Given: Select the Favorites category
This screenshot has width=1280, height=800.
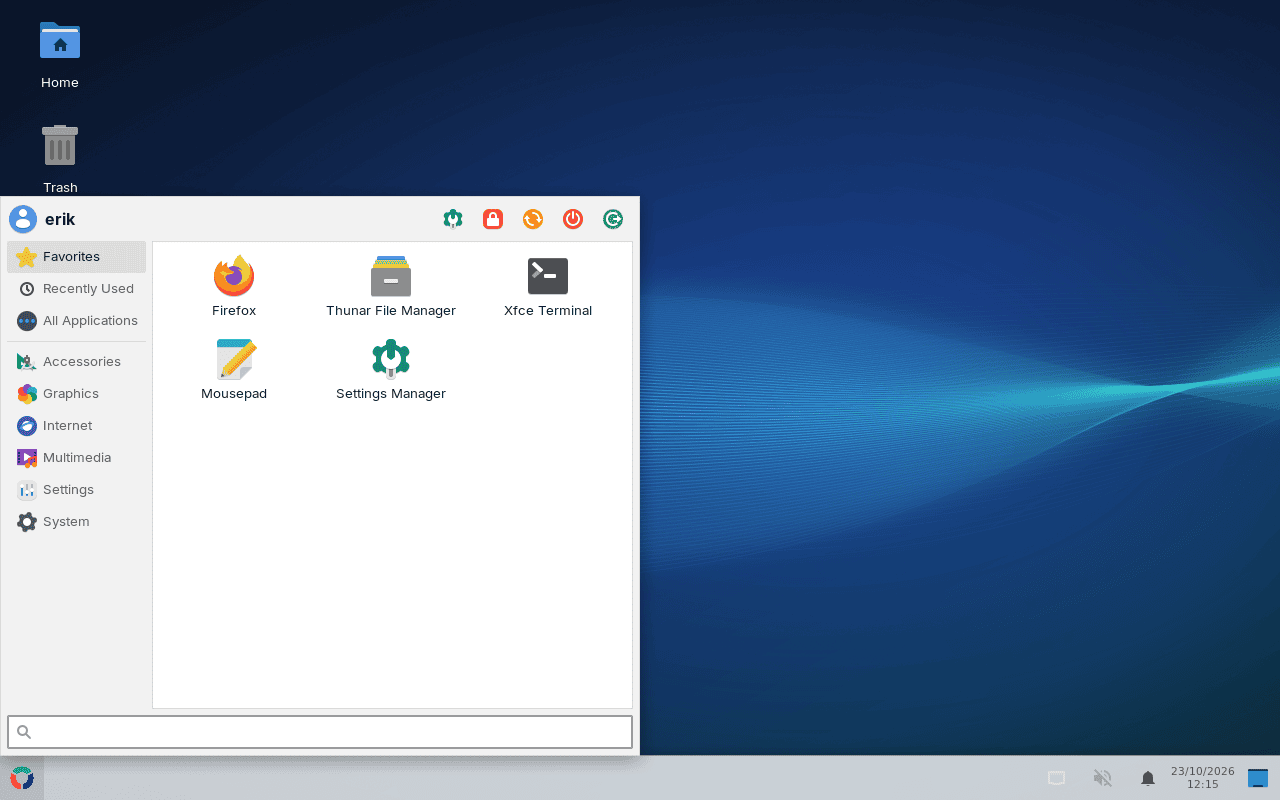Looking at the screenshot, I should 76,257.
